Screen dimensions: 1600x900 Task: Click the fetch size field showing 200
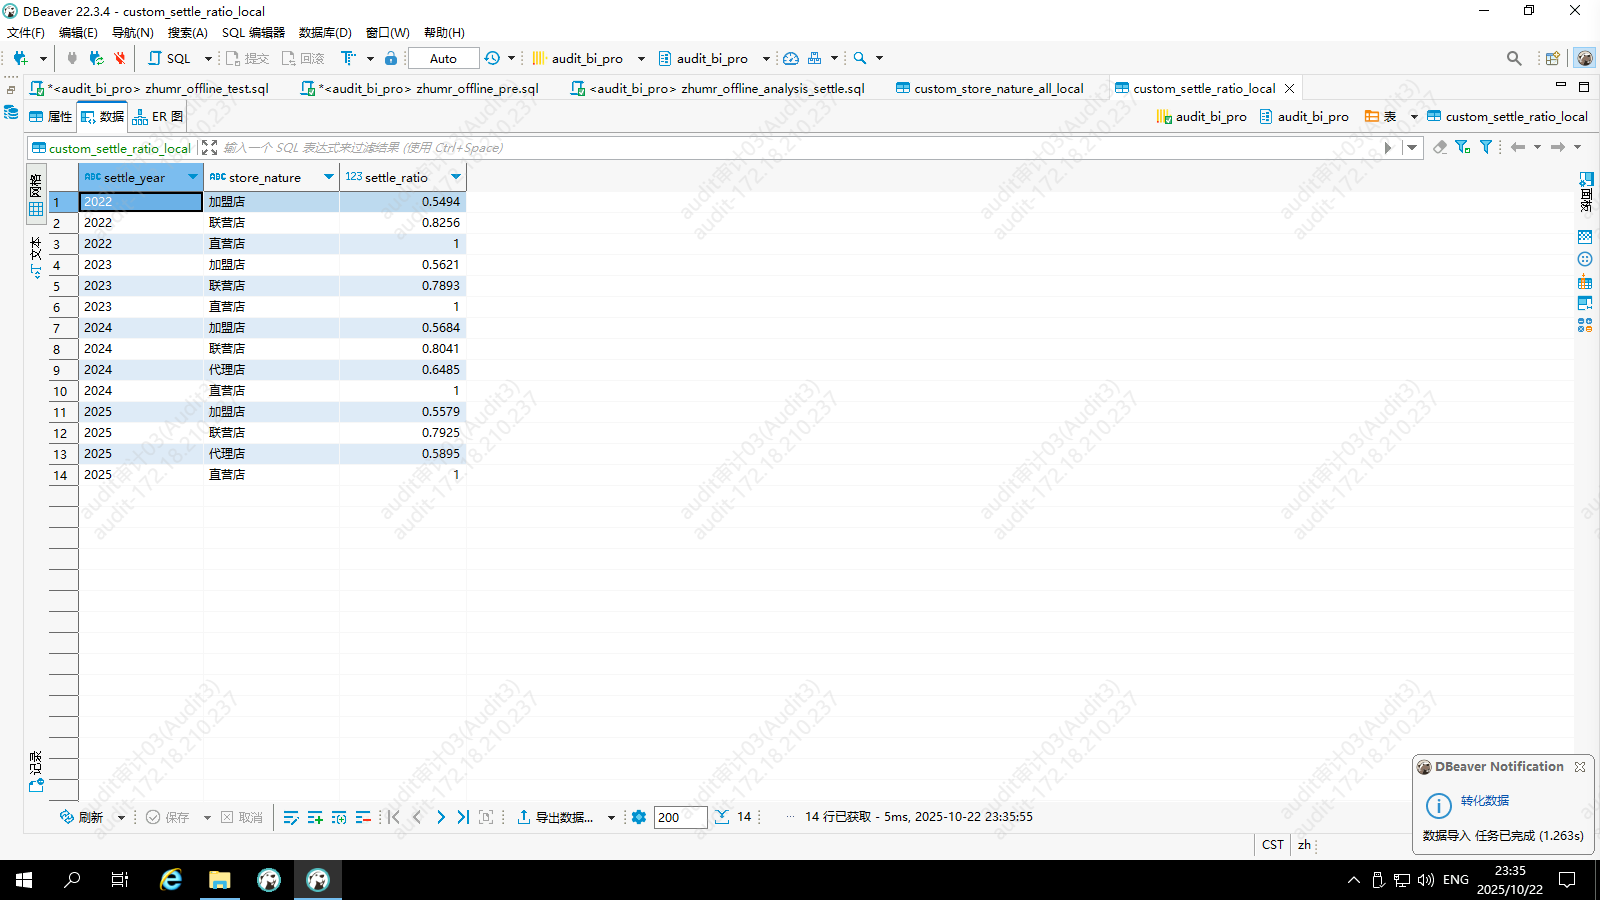click(679, 817)
